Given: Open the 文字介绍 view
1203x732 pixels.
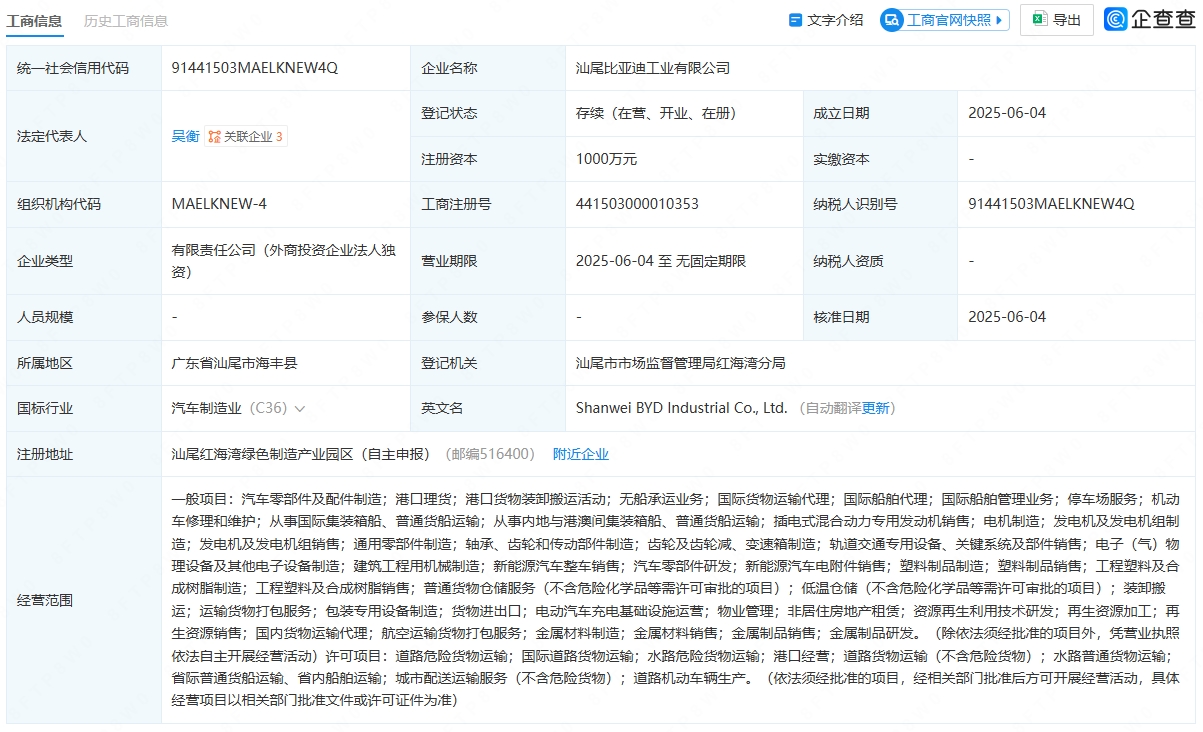Looking at the screenshot, I should point(826,20).
